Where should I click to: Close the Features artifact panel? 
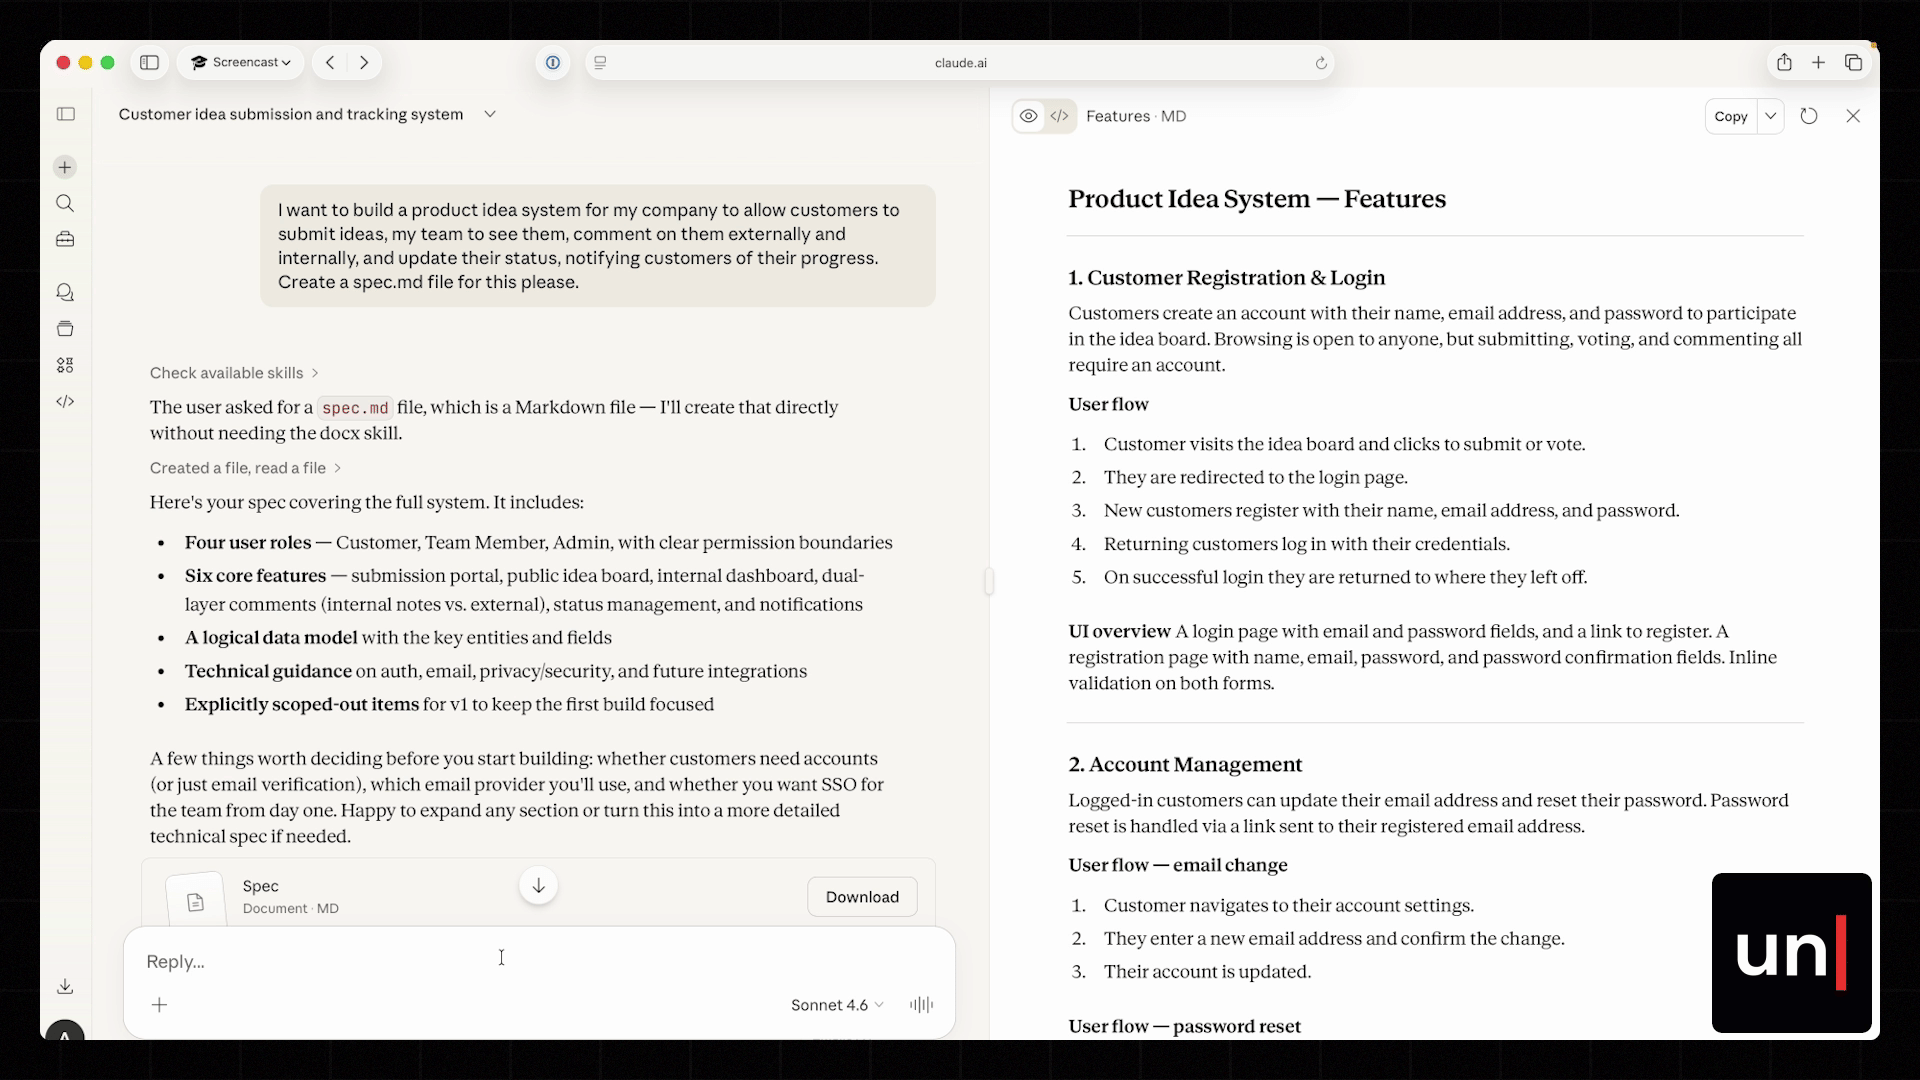point(1853,116)
